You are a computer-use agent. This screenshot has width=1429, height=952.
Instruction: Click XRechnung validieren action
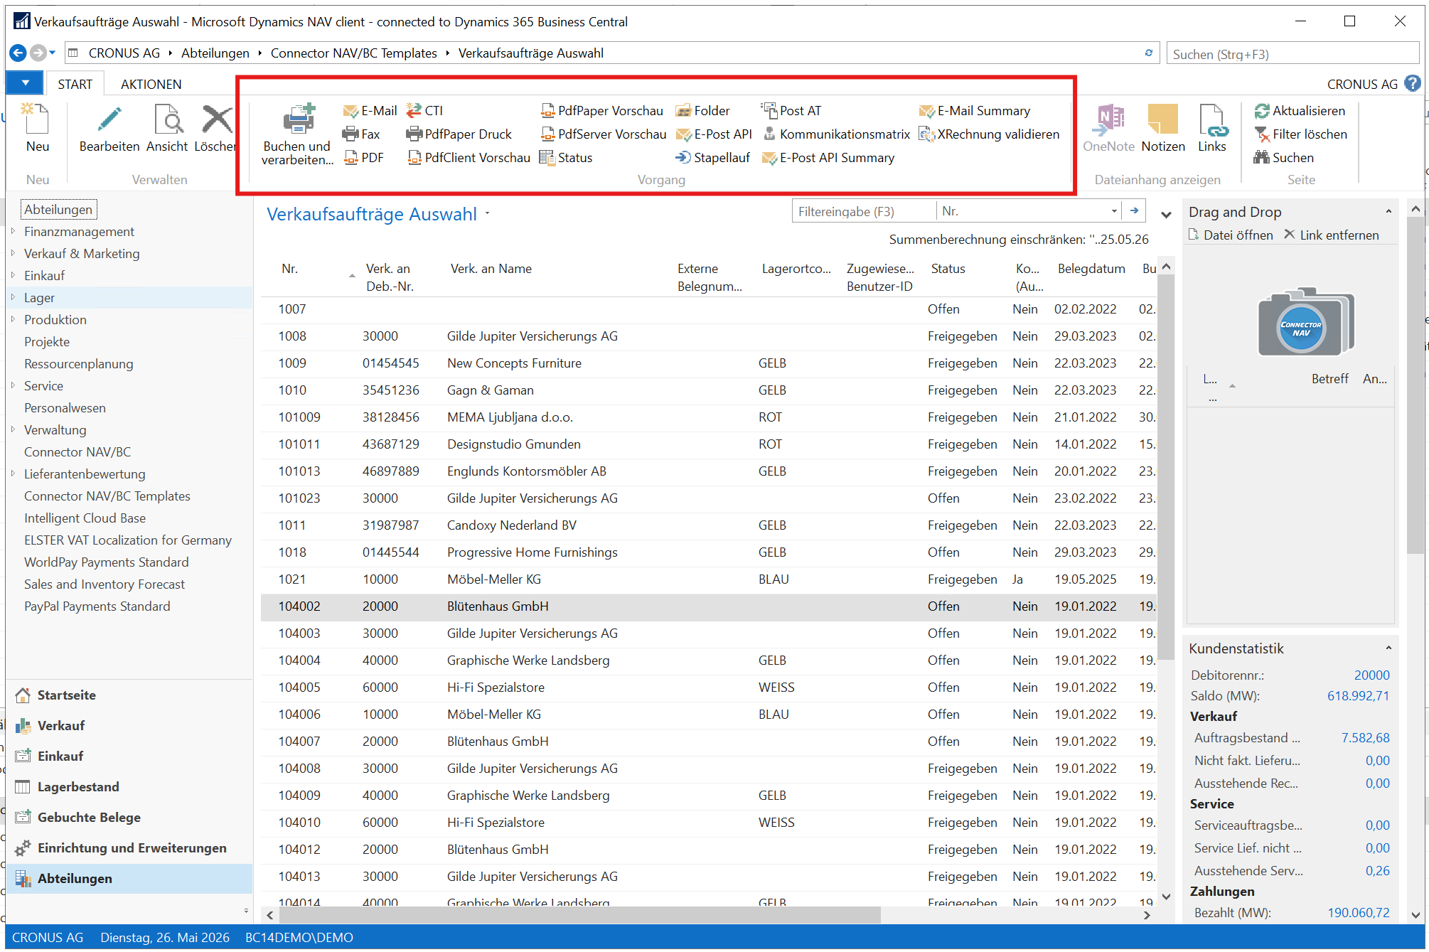click(x=989, y=134)
